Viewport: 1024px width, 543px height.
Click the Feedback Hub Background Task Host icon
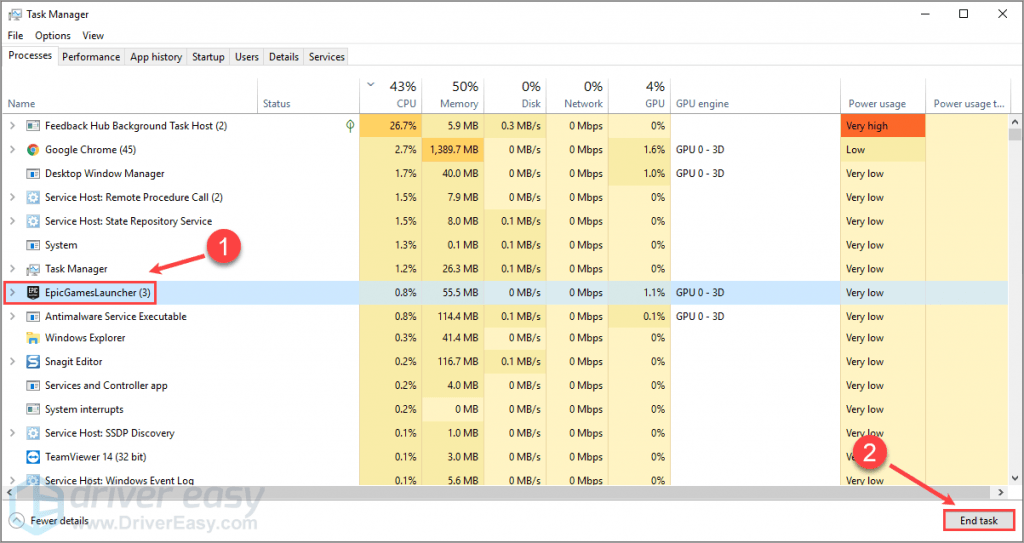click(x=33, y=125)
